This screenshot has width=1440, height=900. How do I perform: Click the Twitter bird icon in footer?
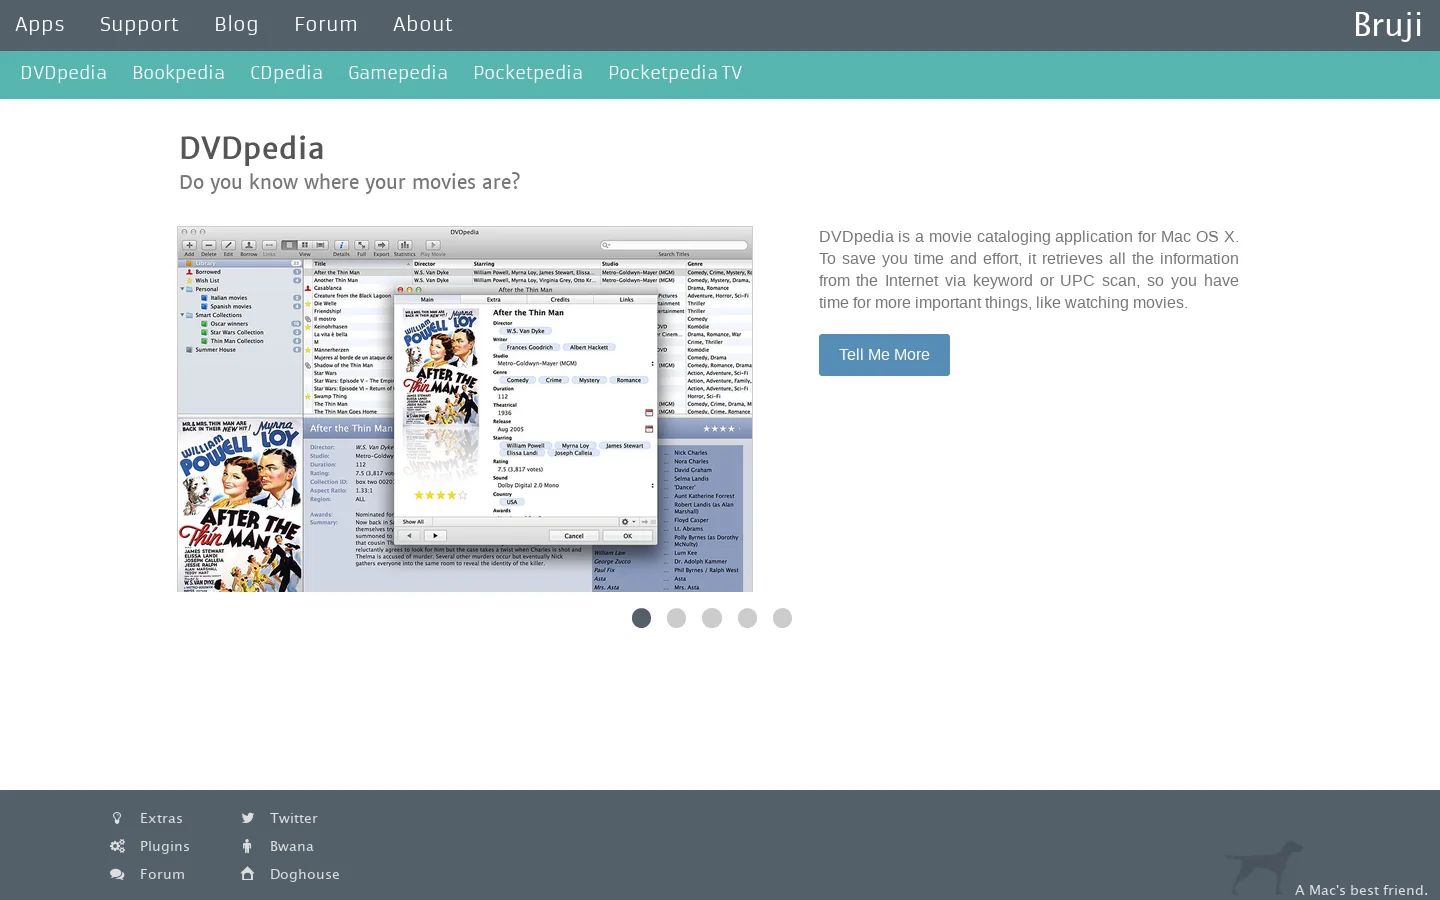pyautogui.click(x=247, y=818)
